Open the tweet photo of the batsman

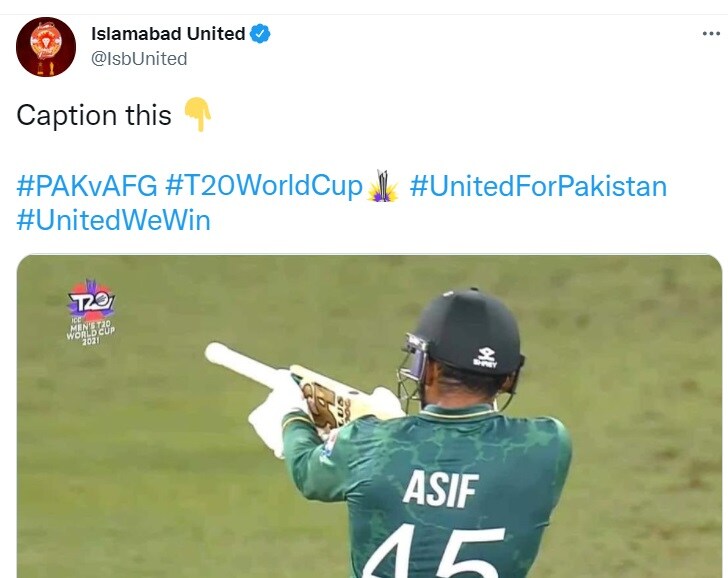pos(369,416)
